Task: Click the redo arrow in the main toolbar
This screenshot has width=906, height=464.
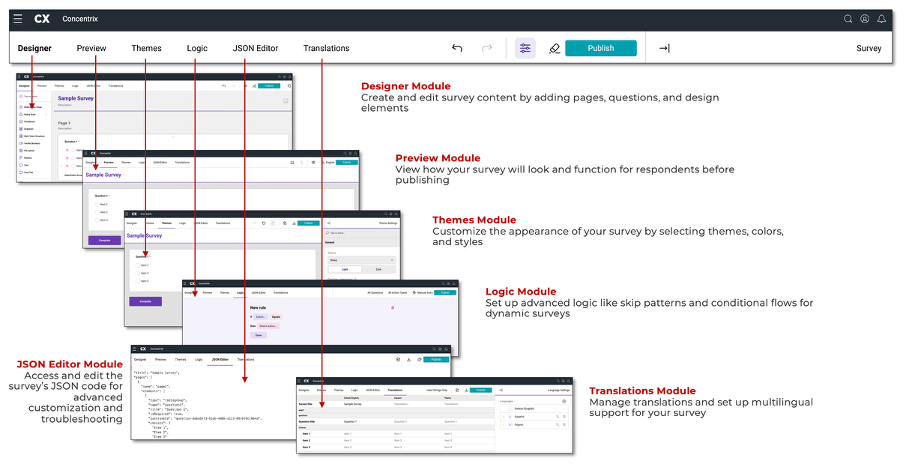Action: coord(487,48)
